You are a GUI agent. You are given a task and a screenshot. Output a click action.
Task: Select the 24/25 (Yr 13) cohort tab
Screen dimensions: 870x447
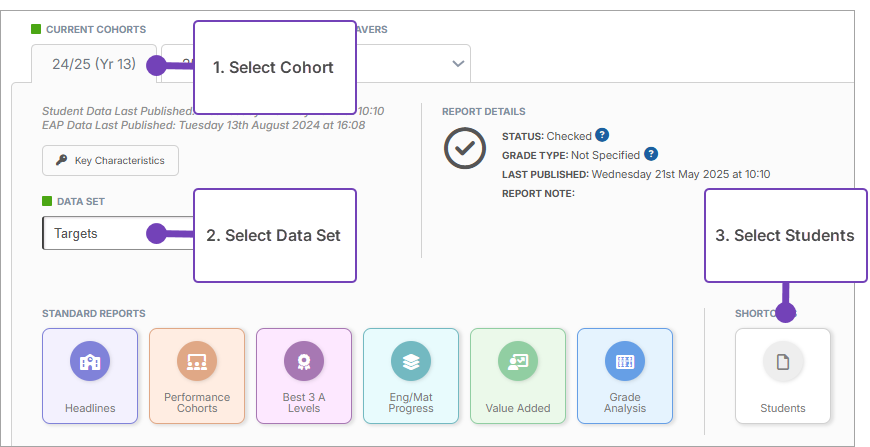[x=93, y=64]
